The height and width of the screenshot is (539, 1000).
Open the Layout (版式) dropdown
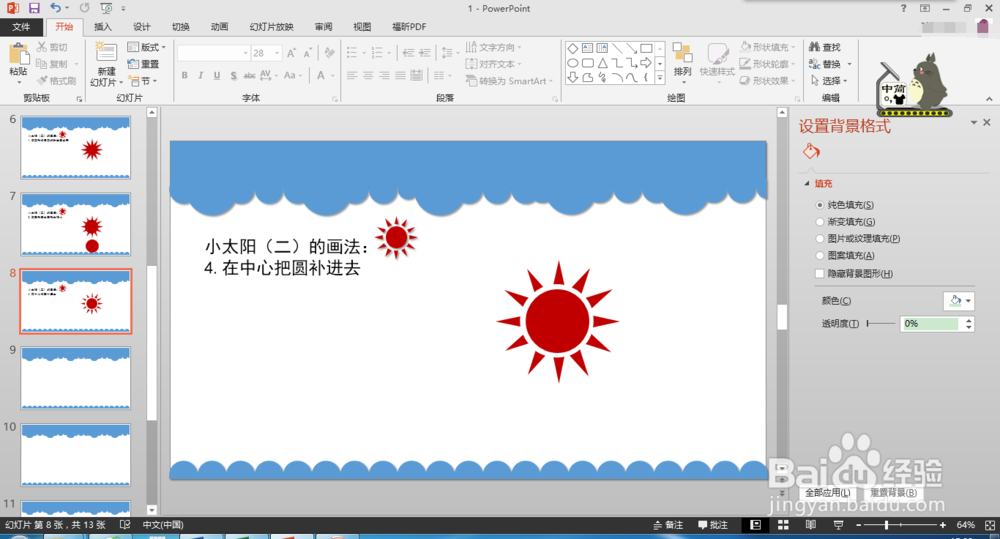146,47
